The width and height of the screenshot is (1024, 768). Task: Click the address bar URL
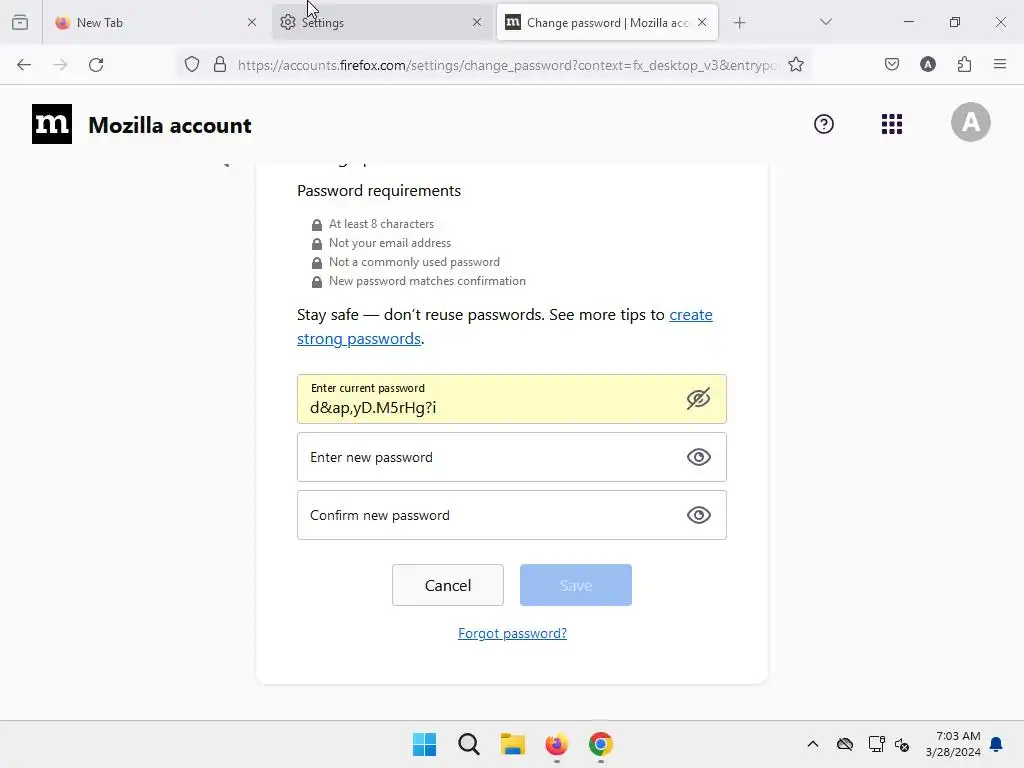(x=507, y=65)
